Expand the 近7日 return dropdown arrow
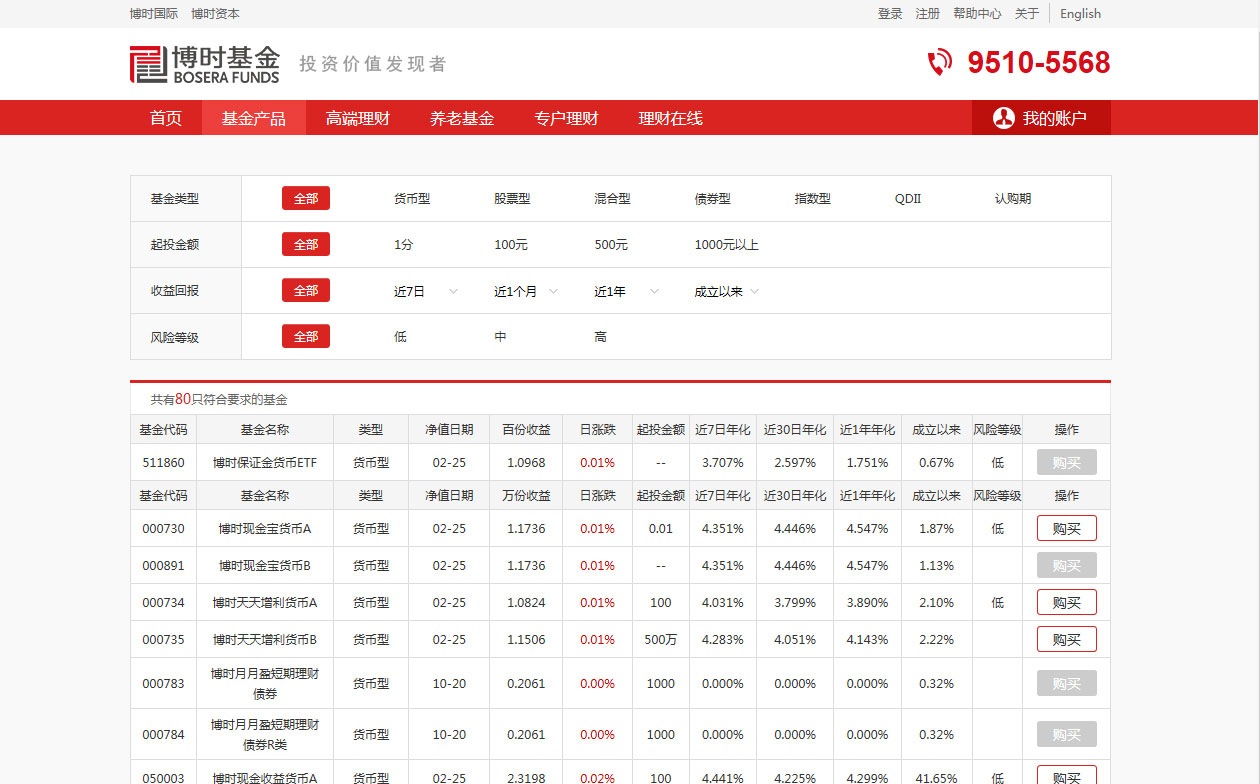This screenshot has height=784, width=1260. 453,291
